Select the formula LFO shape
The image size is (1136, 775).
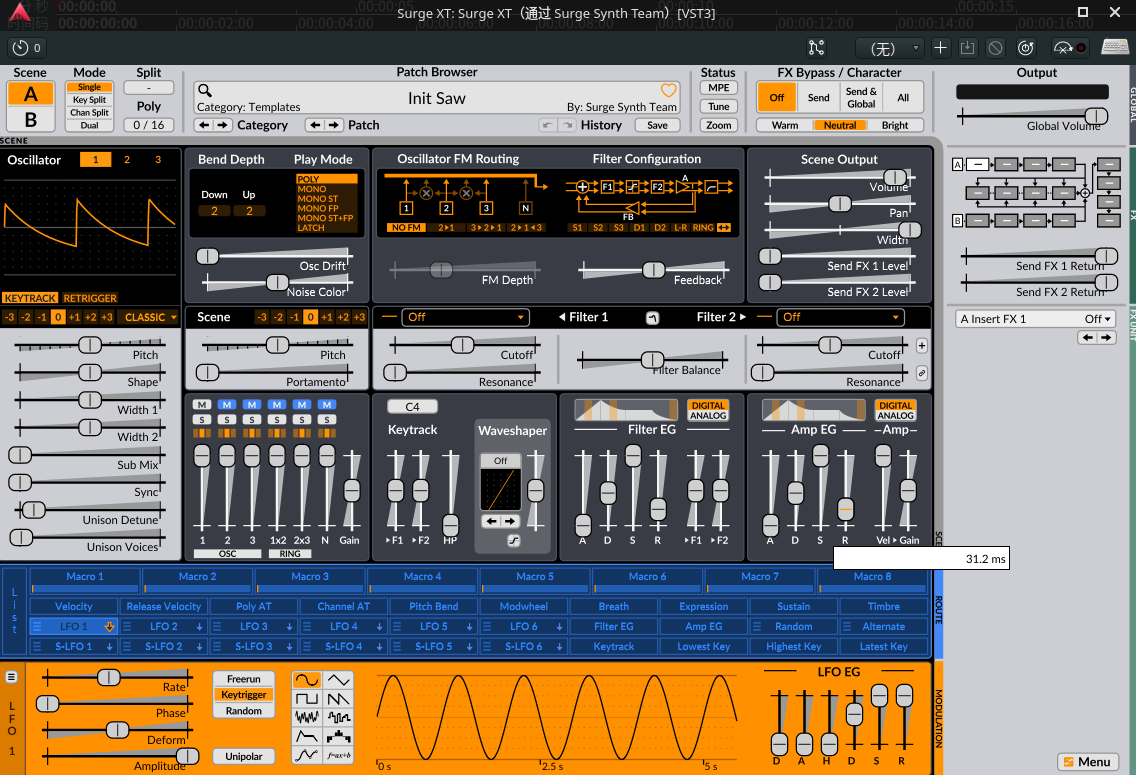click(x=338, y=755)
